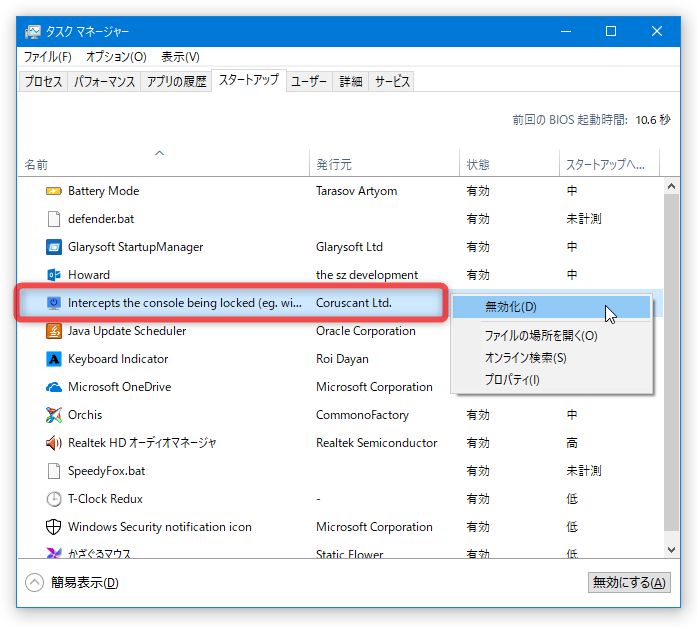The image size is (697, 627).
Task: Click the Task Manager title bar icon
Action: (33, 32)
